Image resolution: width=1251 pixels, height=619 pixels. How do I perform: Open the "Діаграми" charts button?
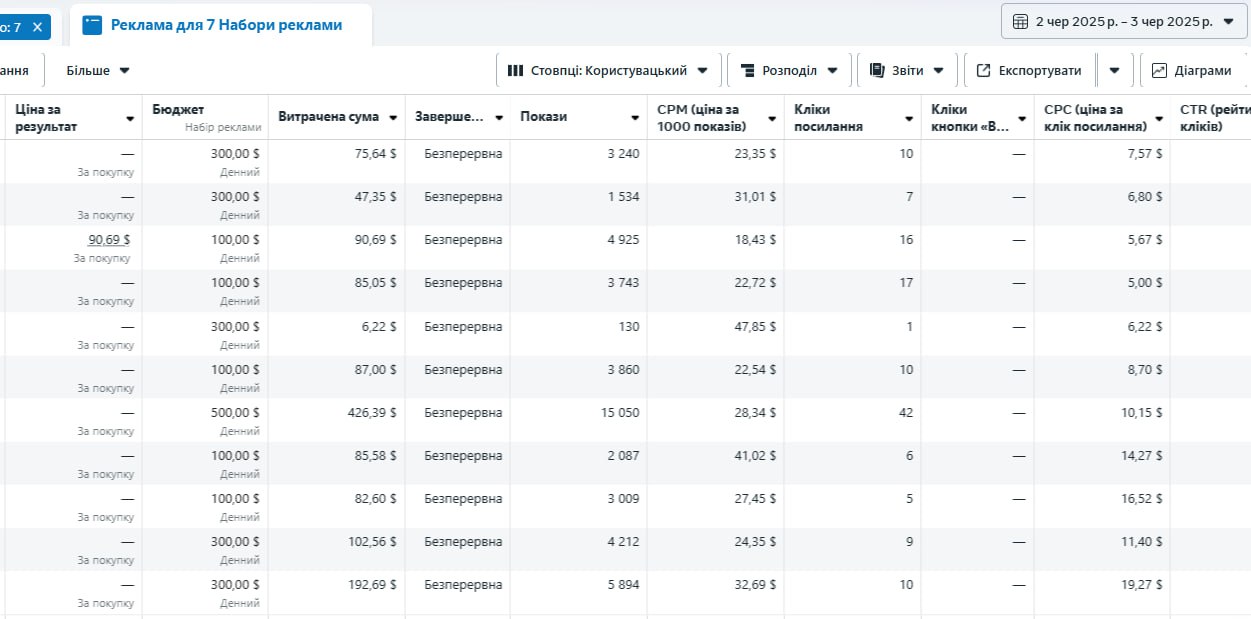[x=1195, y=70]
